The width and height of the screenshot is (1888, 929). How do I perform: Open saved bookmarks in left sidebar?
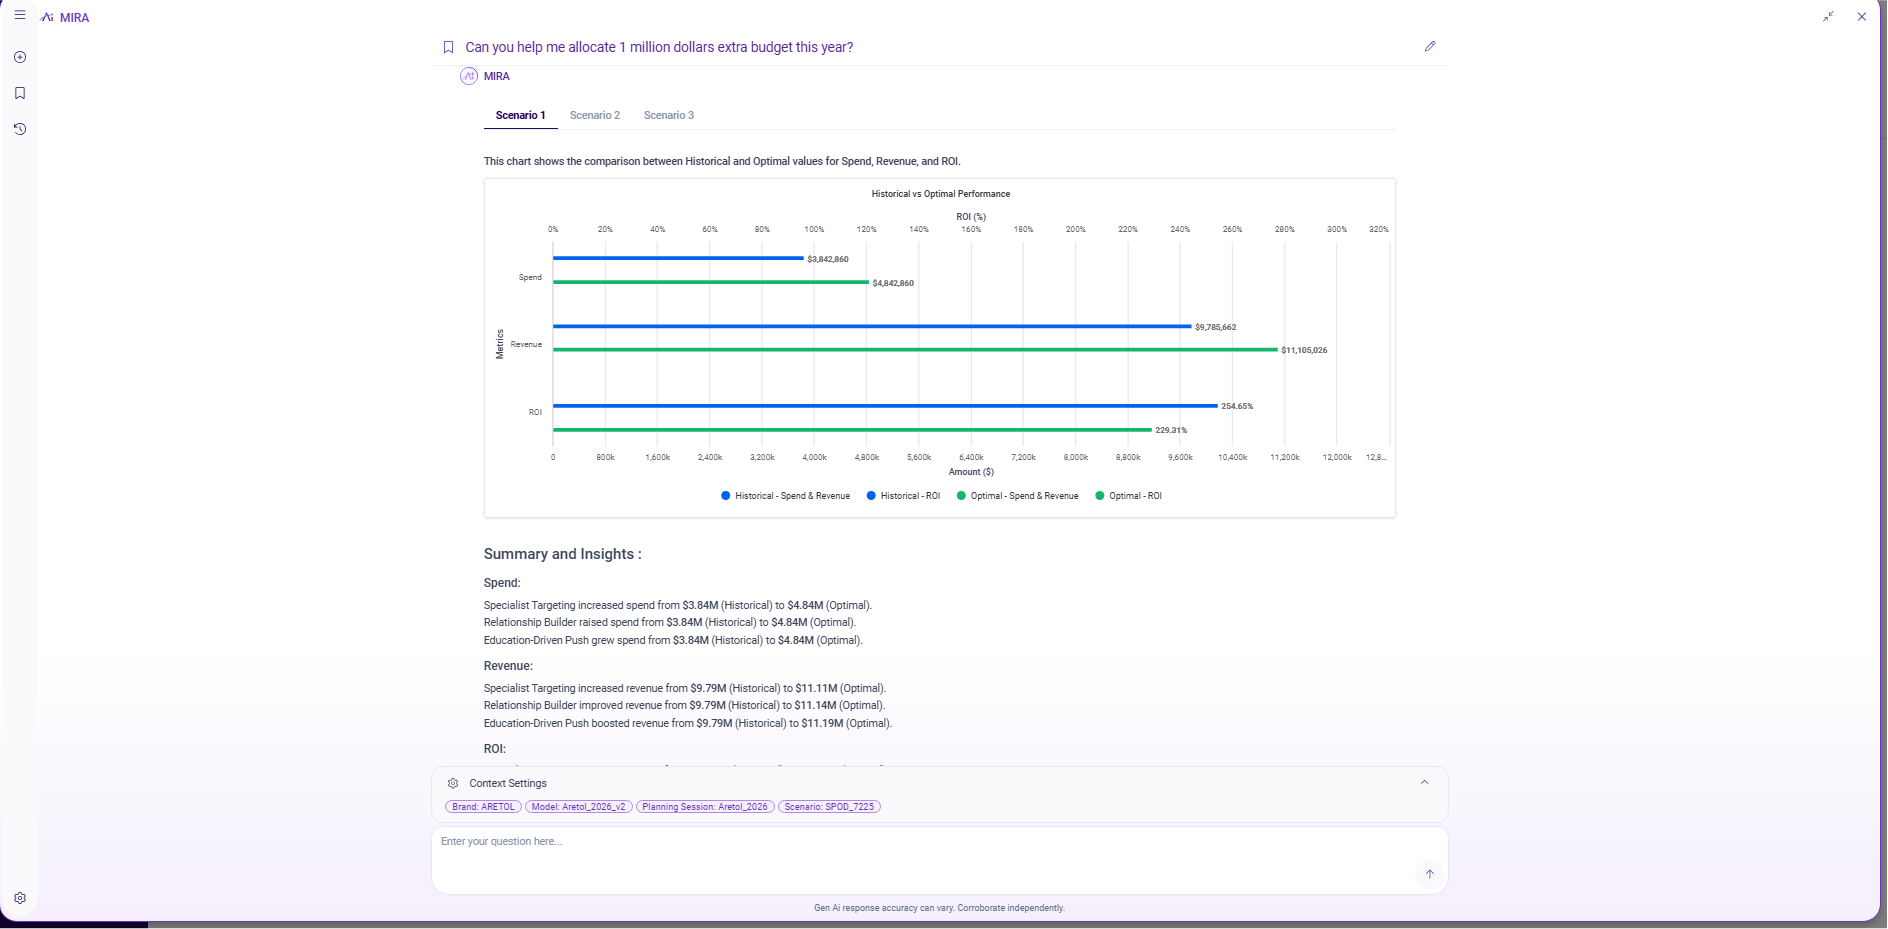(x=19, y=93)
